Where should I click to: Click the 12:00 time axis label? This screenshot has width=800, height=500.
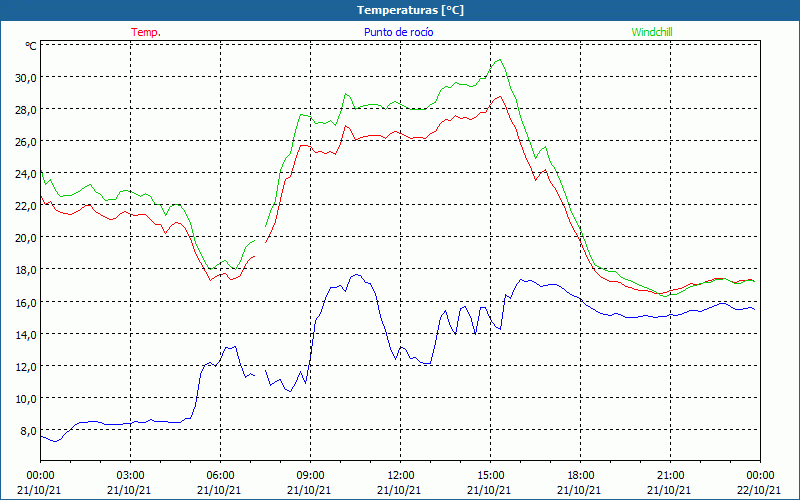pyautogui.click(x=401, y=476)
